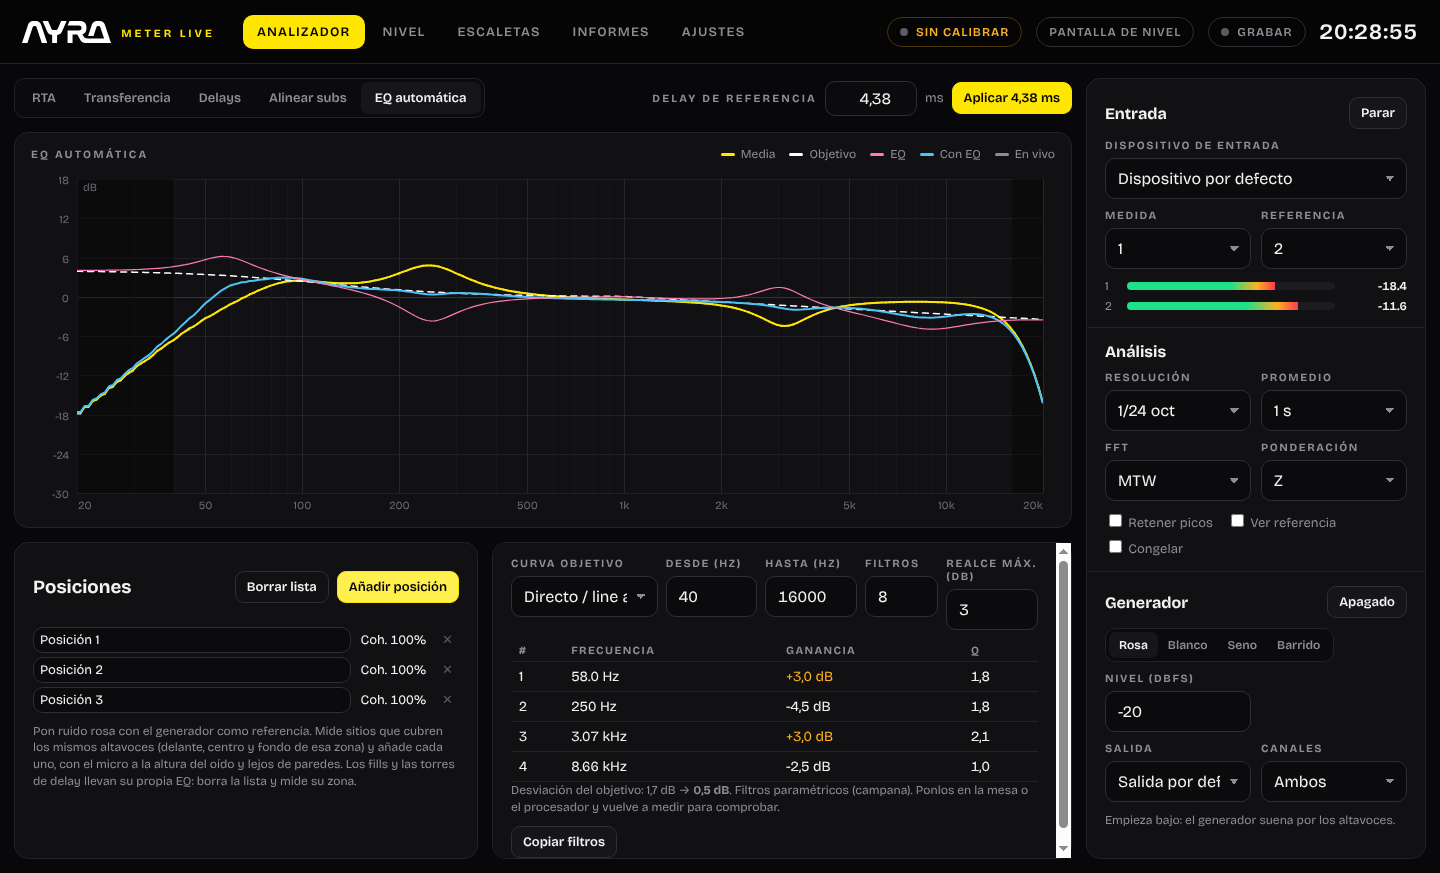Open the Medida channel dropdown
The height and width of the screenshot is (873, 1440).
[x=1177, y=249]
